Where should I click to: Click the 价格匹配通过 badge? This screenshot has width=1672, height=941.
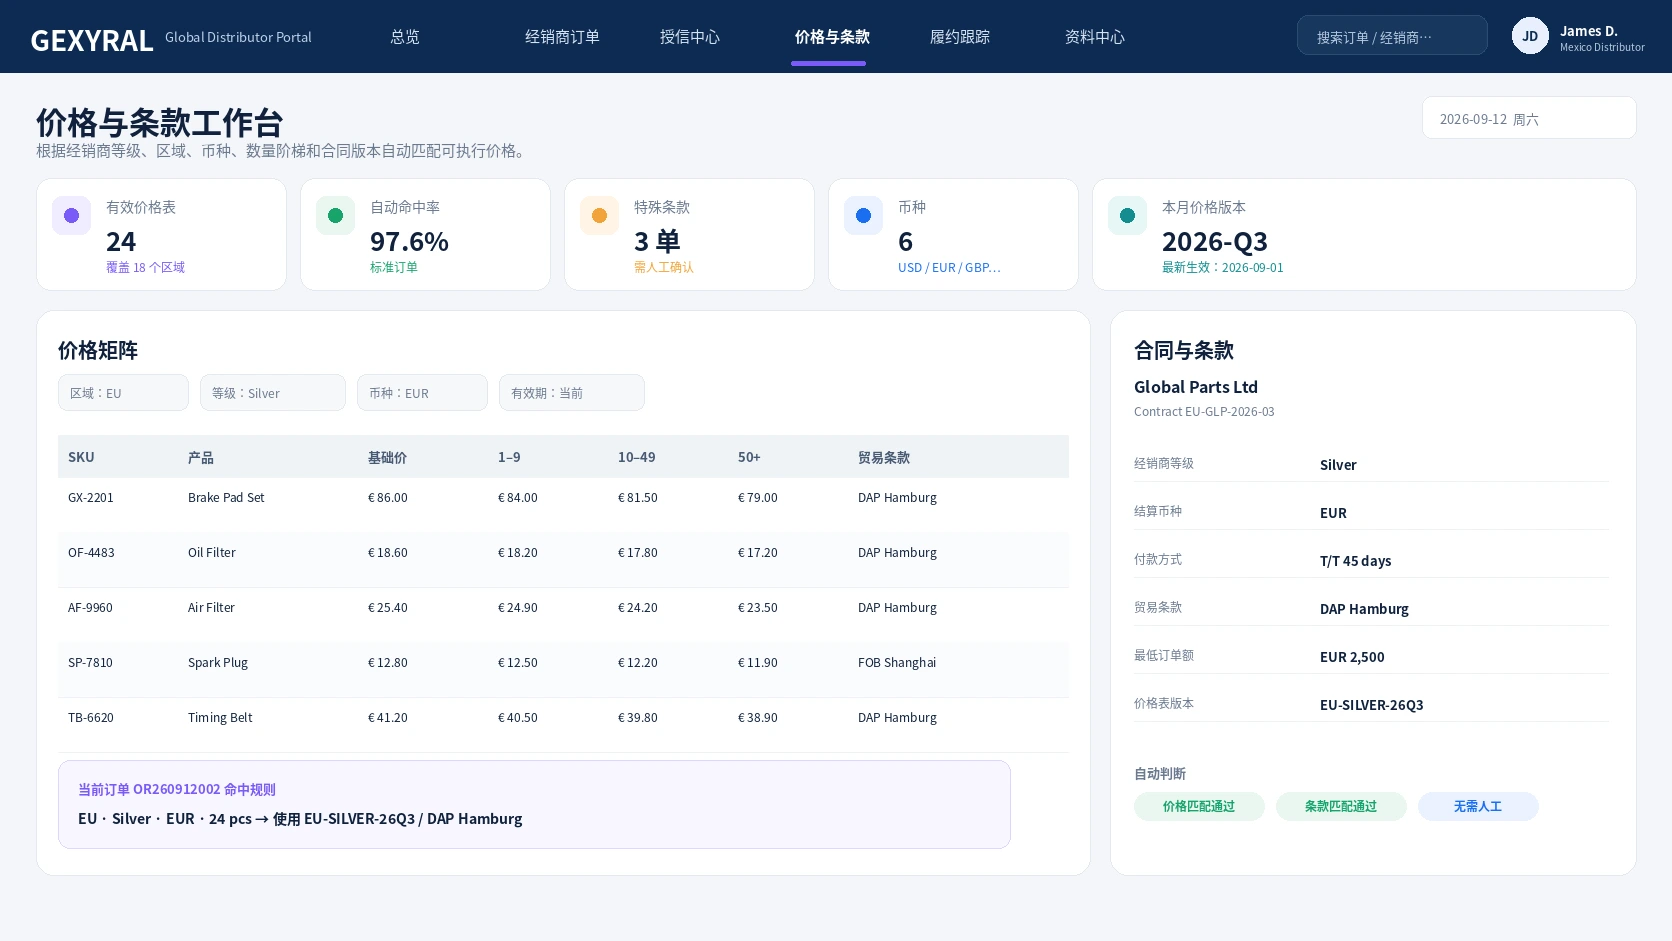1199,806
